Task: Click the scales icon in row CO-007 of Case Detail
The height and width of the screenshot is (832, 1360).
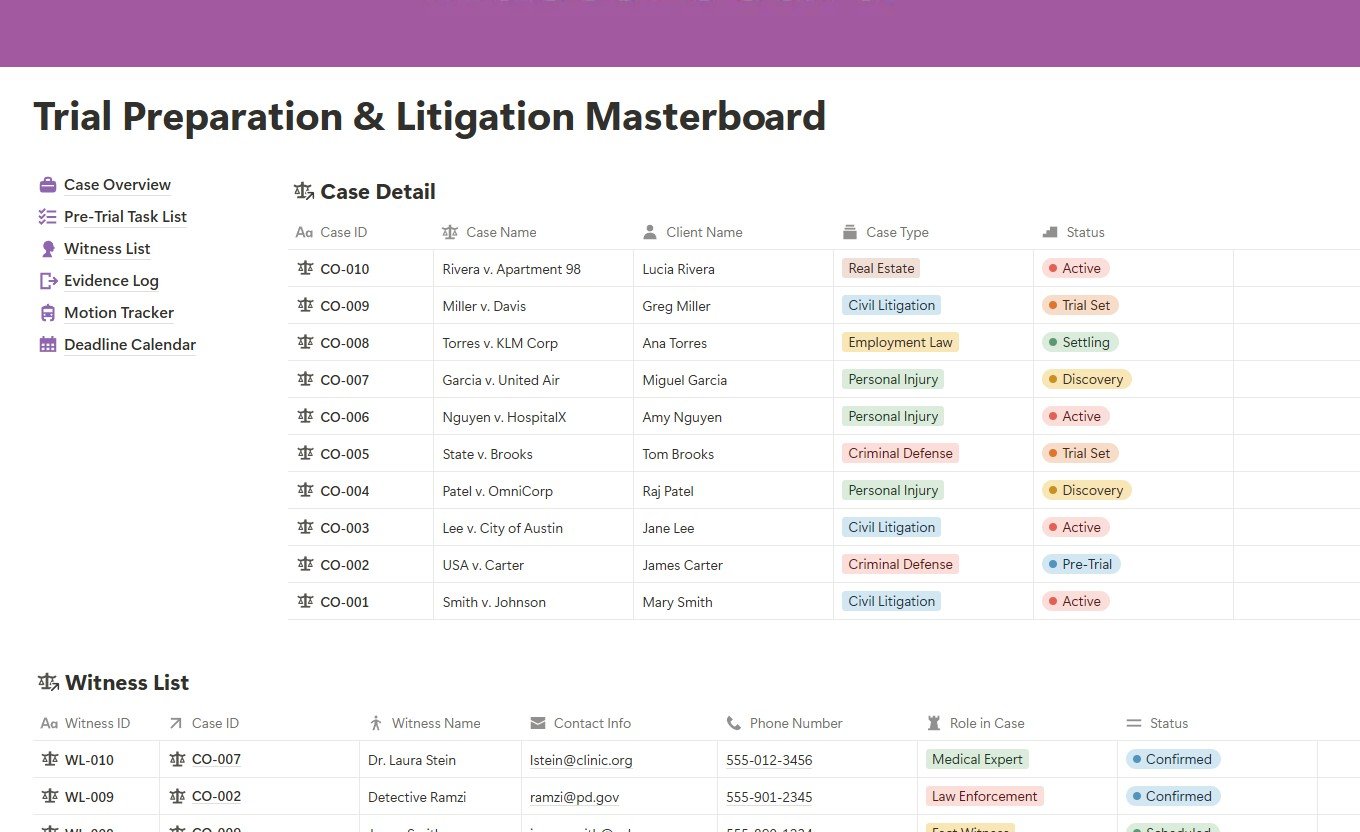Action: point(306,379)
